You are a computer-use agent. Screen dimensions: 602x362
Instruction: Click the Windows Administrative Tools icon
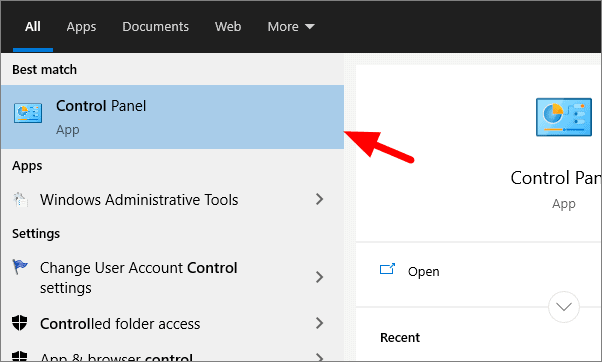point(20,200)
